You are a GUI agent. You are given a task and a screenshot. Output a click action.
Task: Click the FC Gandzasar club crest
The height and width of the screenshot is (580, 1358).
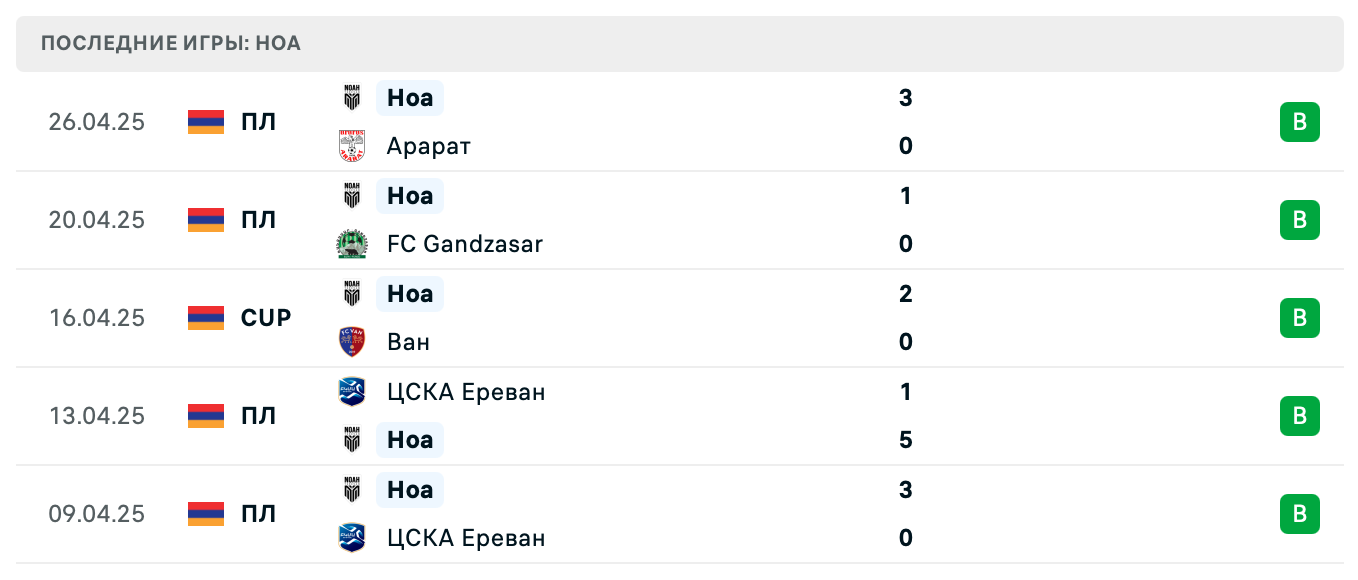[x=352, y=244]
